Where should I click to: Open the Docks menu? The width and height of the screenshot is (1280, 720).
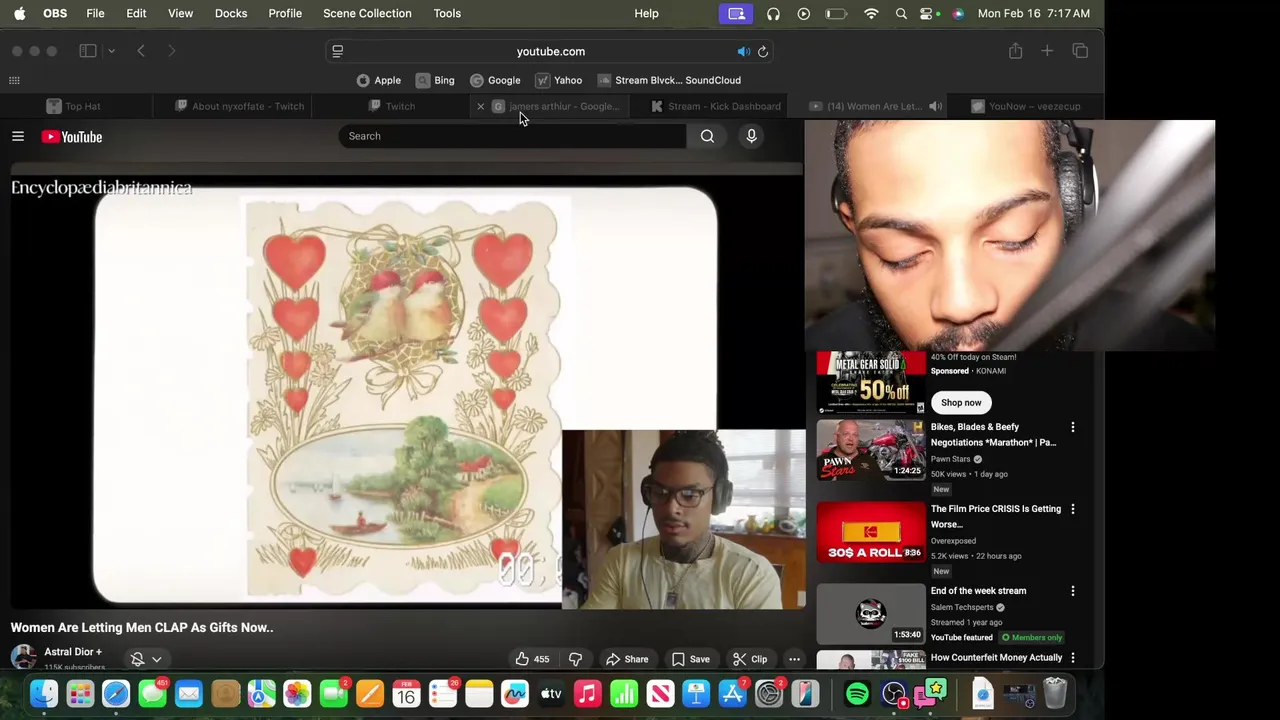231,13
